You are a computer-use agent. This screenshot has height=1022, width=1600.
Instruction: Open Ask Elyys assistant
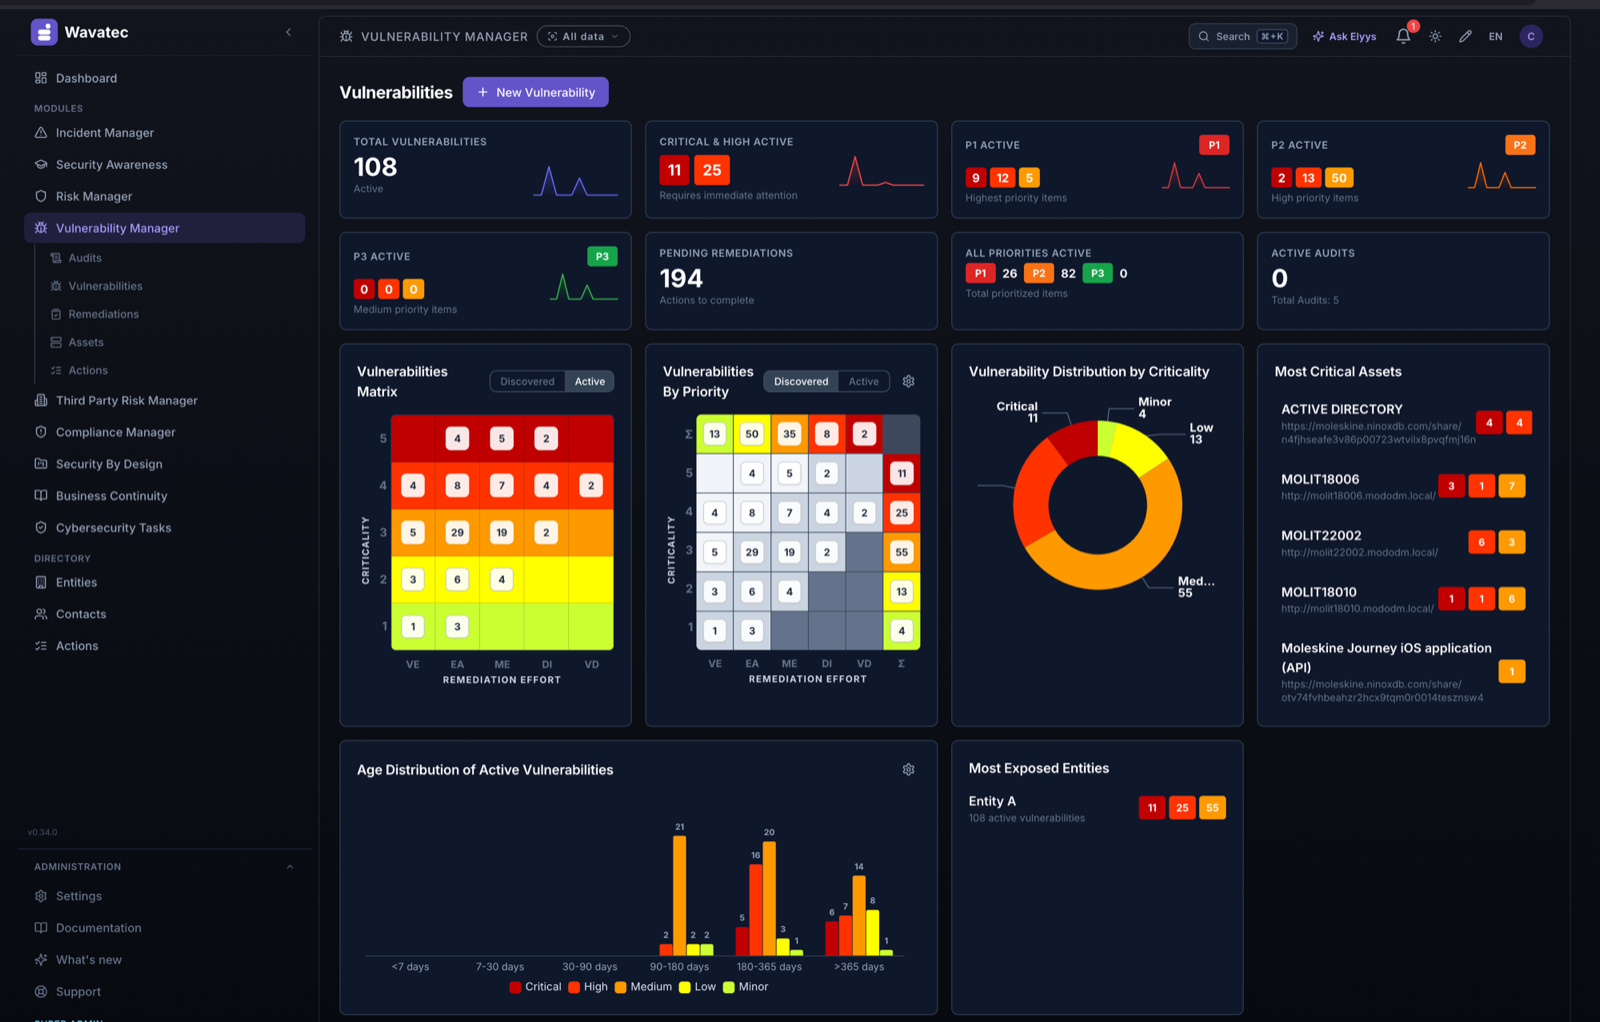(1344, 36)
